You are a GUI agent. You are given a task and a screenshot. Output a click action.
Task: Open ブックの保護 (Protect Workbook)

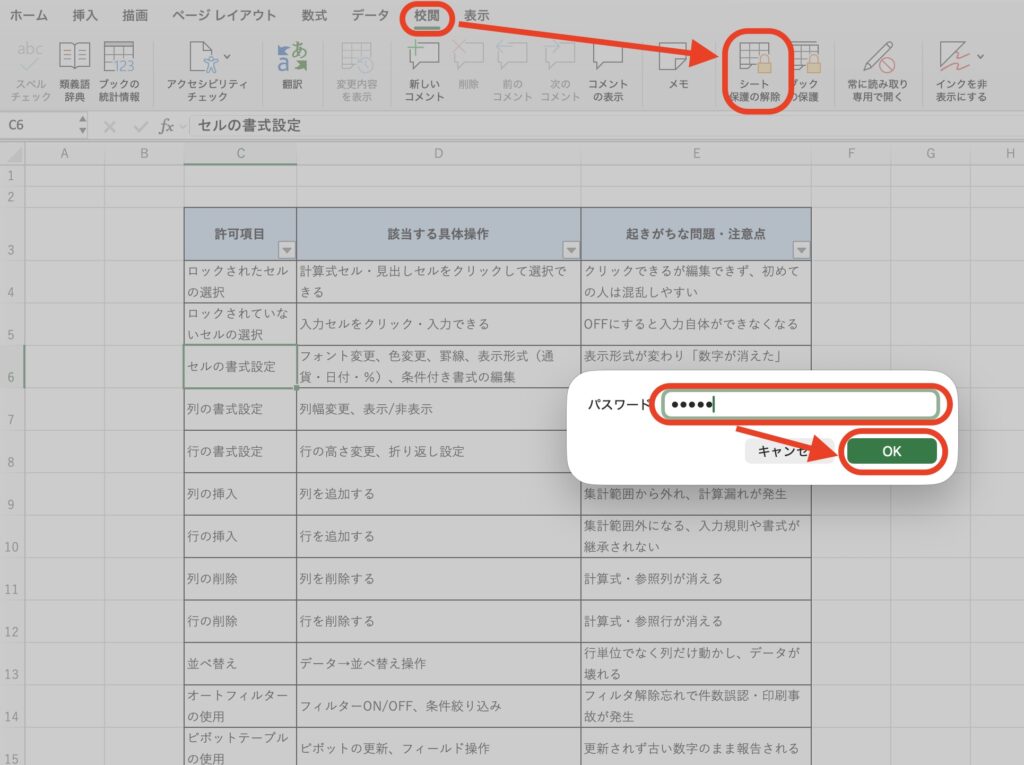(810, 70)
